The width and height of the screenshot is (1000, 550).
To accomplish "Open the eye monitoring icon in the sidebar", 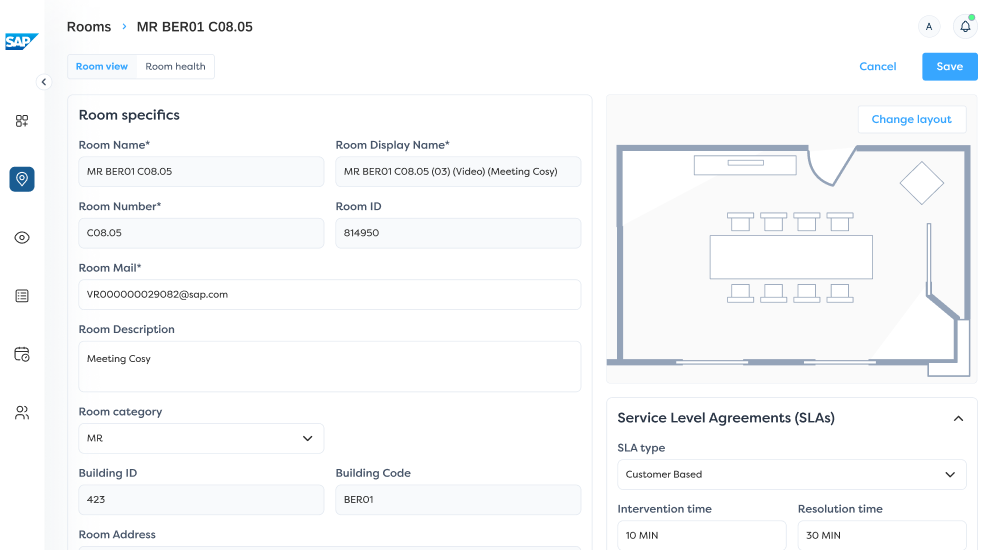I will point(22,237).
